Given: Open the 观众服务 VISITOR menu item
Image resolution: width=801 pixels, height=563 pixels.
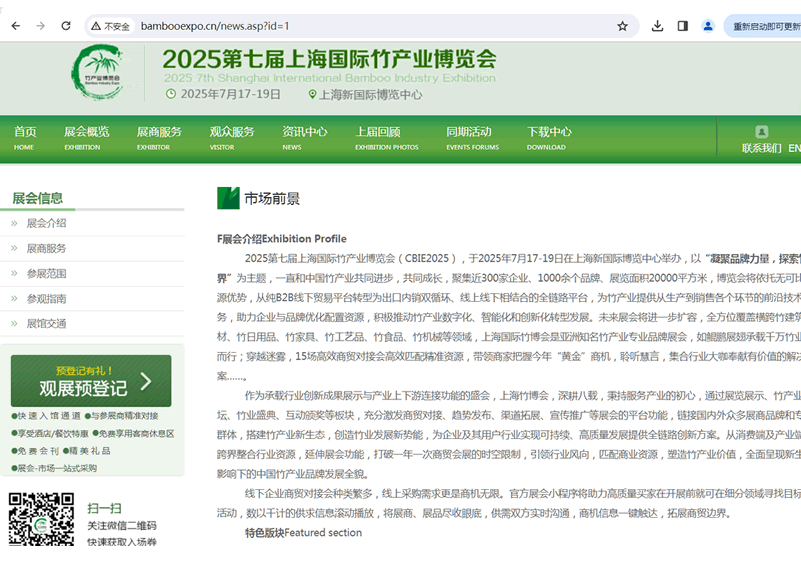Looking at the screenshot, I should point(232,138).
